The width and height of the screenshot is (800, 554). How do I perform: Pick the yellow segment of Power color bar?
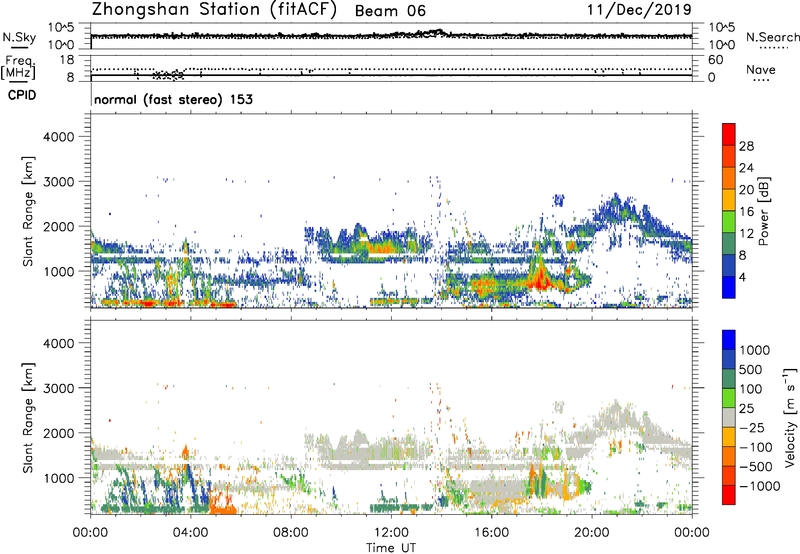[x=729, y=200]
